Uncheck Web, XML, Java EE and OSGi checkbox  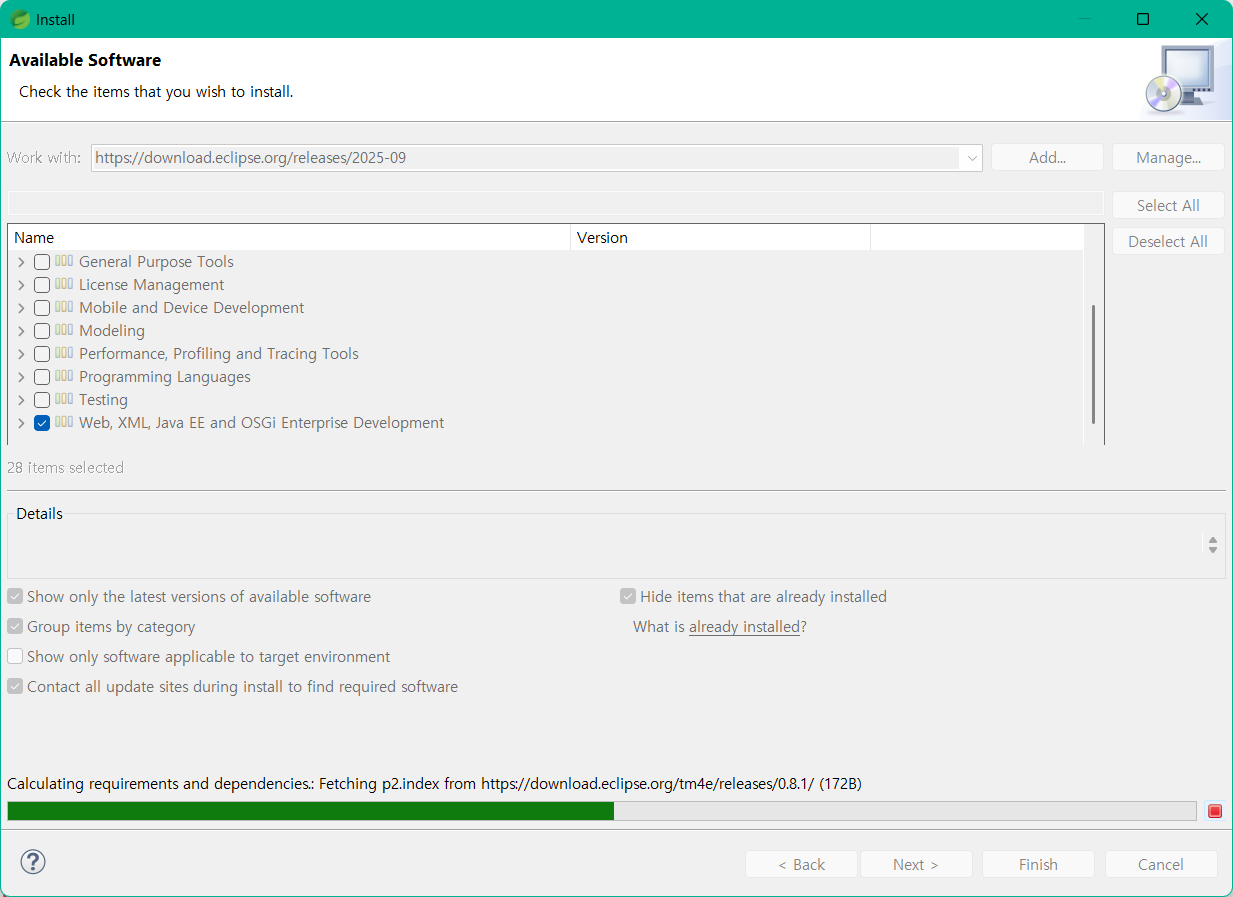click(x=42, y=423)
